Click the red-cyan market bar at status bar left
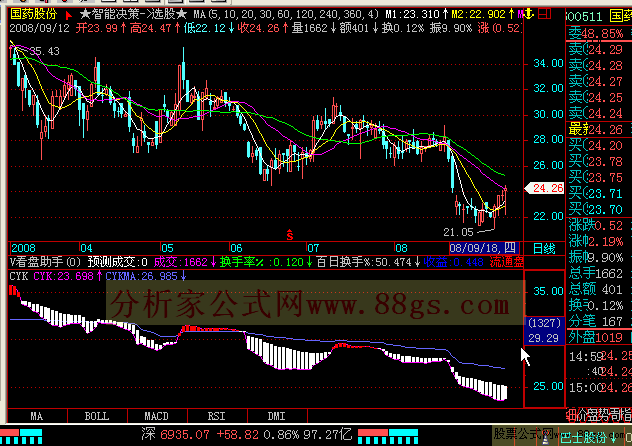This screenshot has height=446, width=632. point(21,437)
